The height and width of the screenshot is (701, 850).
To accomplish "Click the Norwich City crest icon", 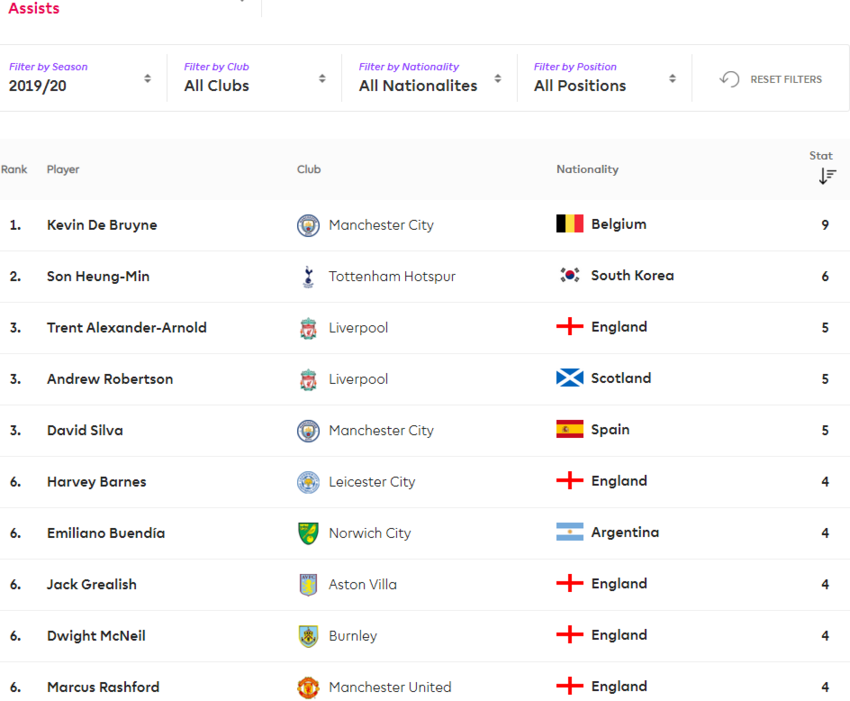I will [308, 533].
